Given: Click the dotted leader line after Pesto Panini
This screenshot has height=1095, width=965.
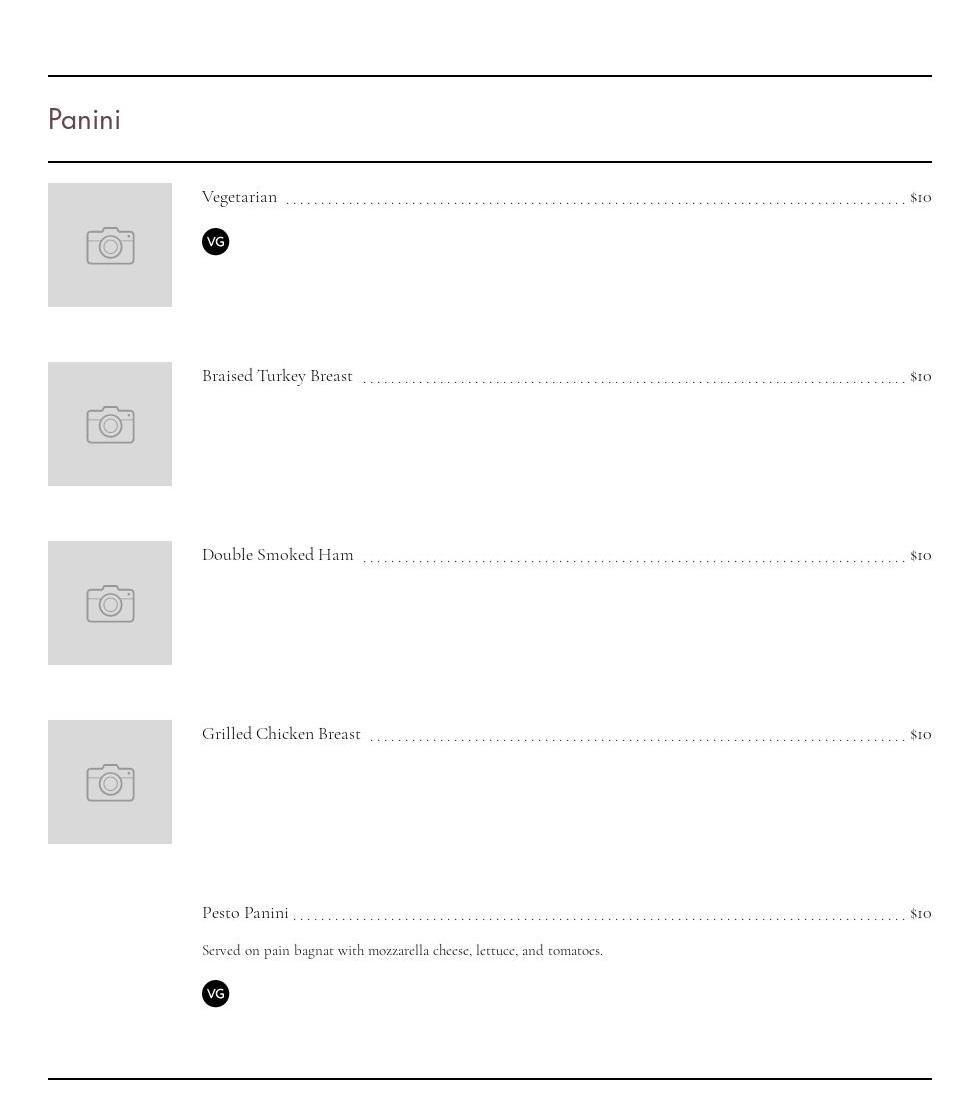Looking at the screenshot, I should (x=600, y=917).
